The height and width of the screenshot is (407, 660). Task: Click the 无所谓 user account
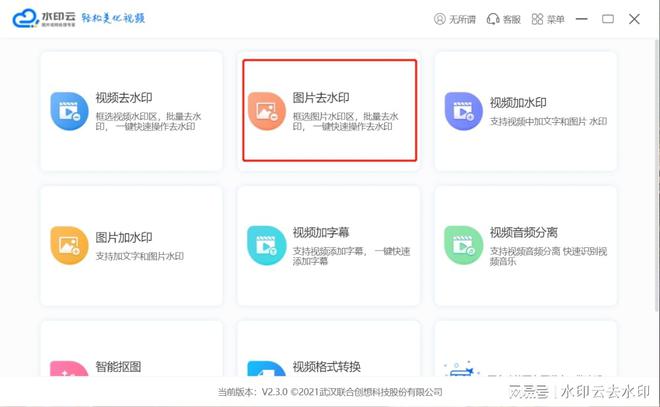coord(455,19)
